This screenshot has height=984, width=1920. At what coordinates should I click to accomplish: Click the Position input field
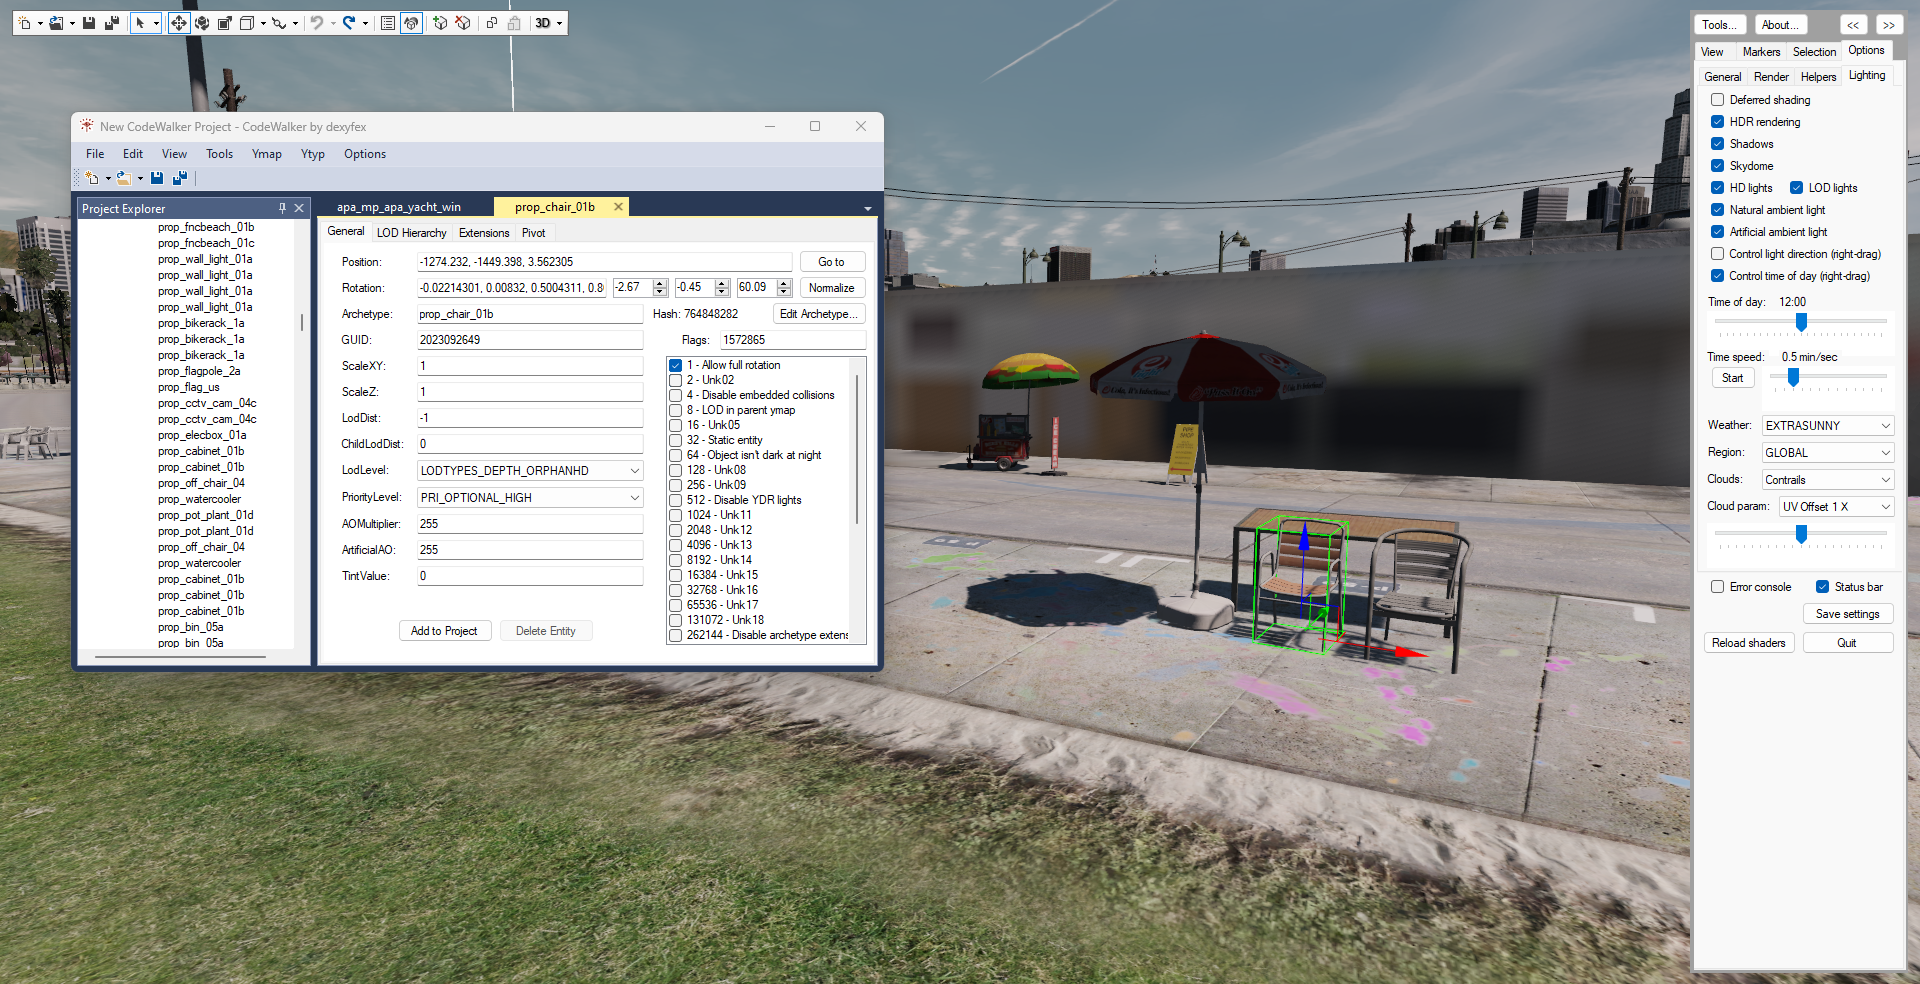coord(604,262)
